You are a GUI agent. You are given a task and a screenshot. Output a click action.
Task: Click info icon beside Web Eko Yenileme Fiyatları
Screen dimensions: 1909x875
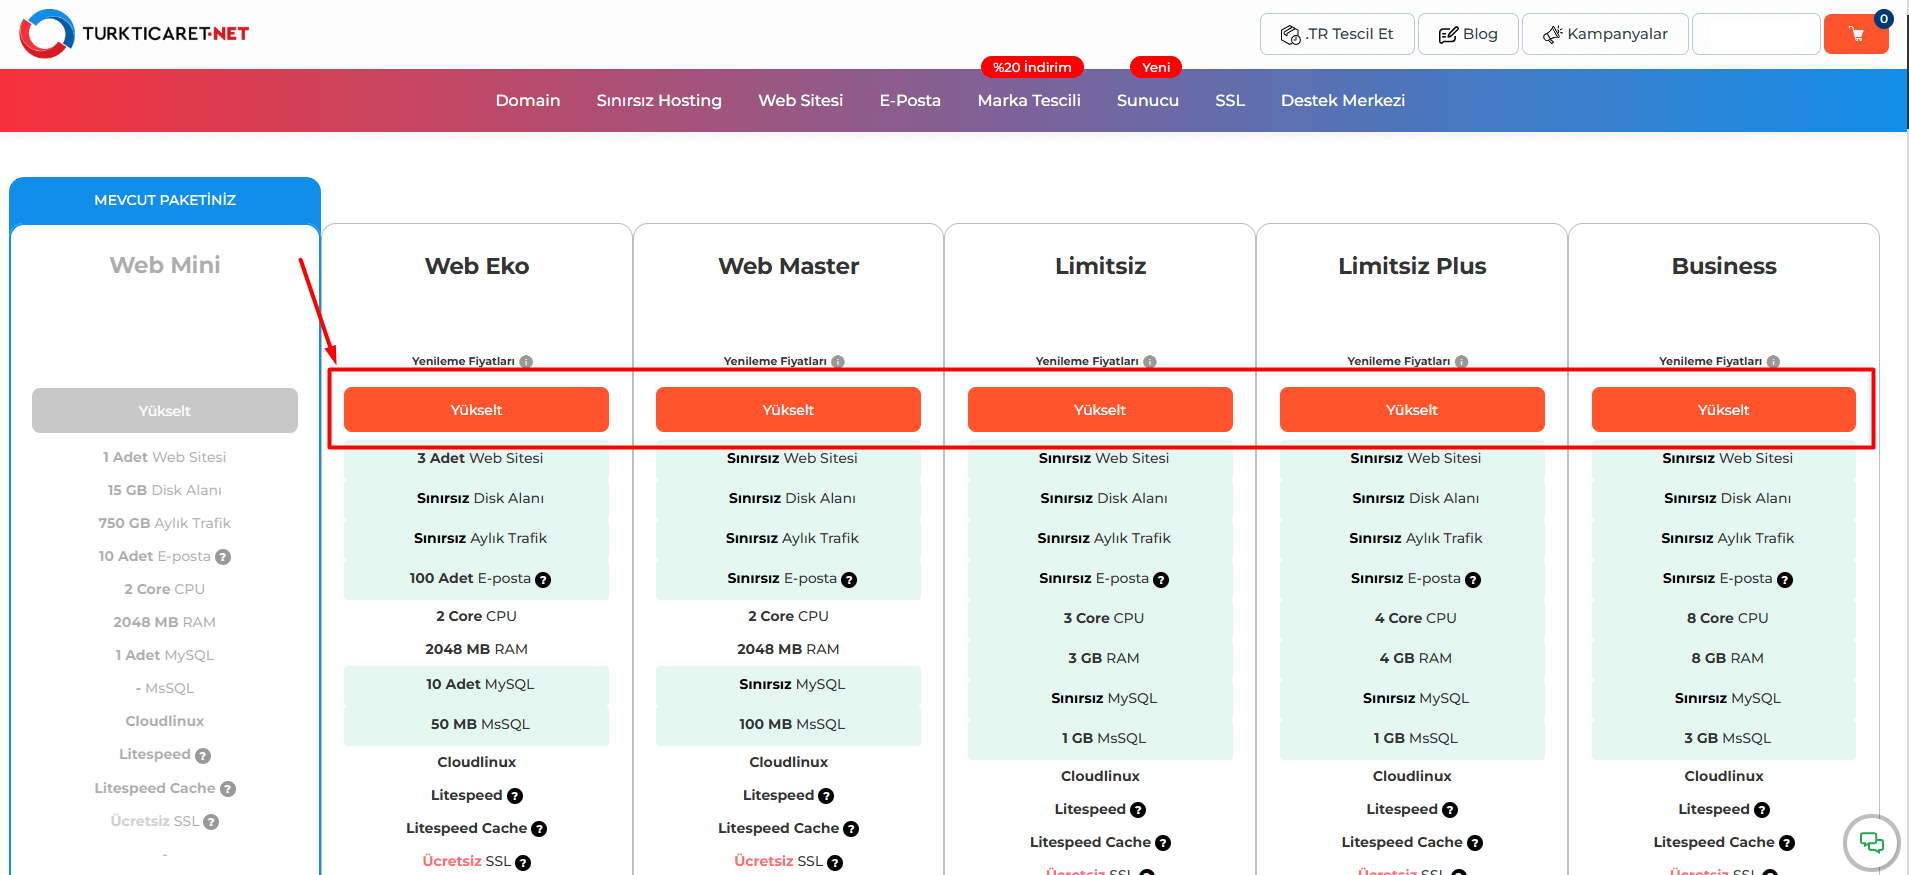tap(526, 362)
